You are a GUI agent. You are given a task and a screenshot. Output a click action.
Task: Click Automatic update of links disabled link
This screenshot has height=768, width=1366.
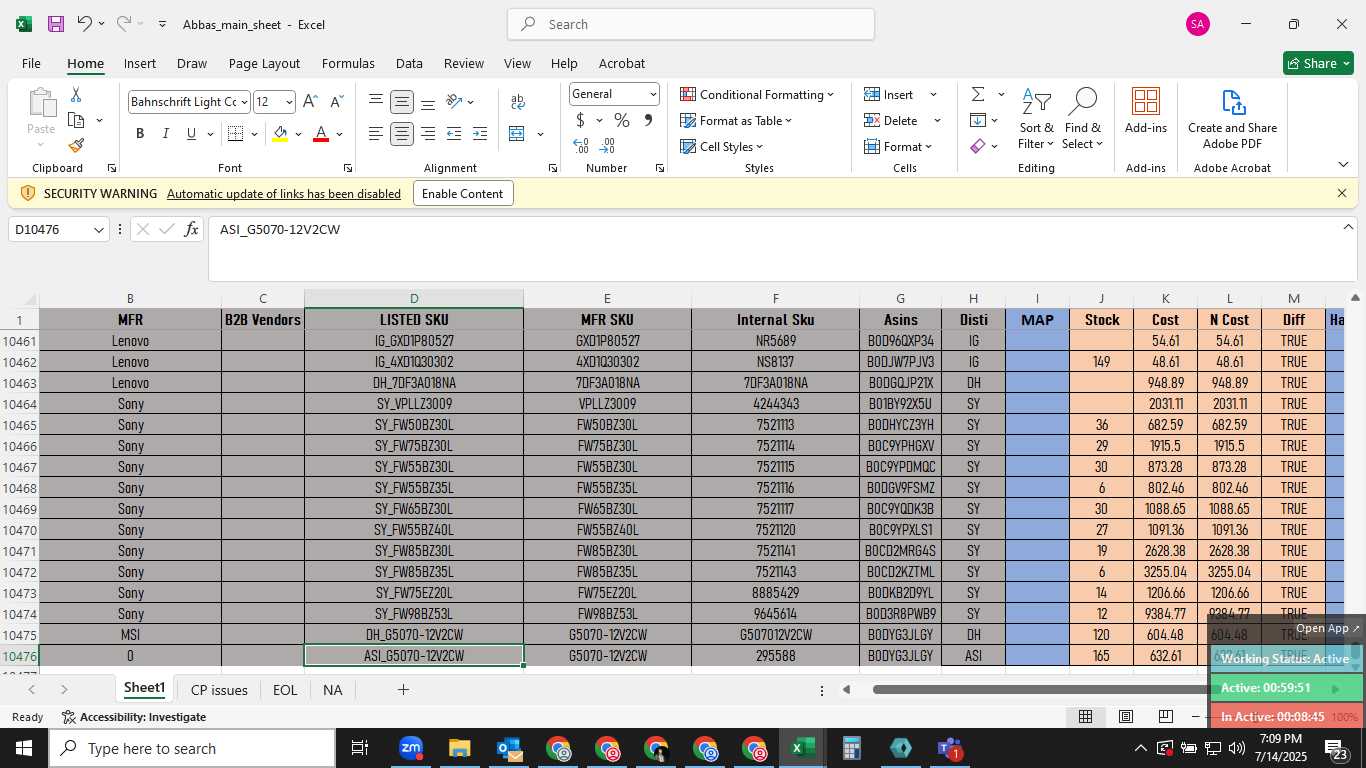284,193
